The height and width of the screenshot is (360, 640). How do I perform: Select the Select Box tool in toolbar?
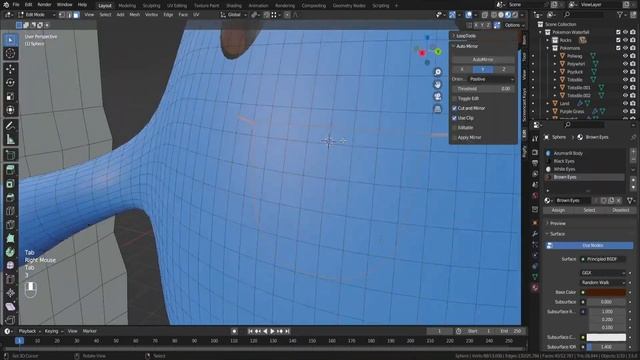(10, 40)
